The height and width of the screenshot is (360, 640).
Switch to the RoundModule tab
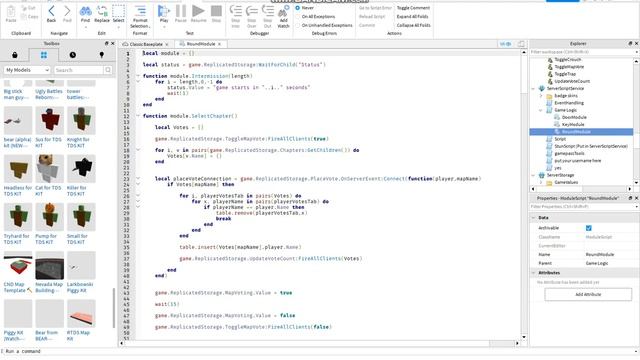pyautogui.click(x=200, y=44)
